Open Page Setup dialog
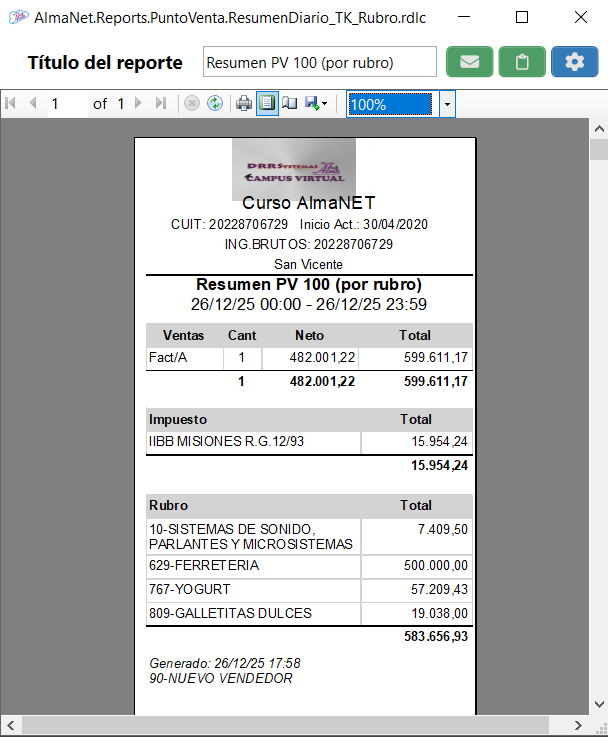The width and height of the screenshot is (608, 737). coord(290,104)
